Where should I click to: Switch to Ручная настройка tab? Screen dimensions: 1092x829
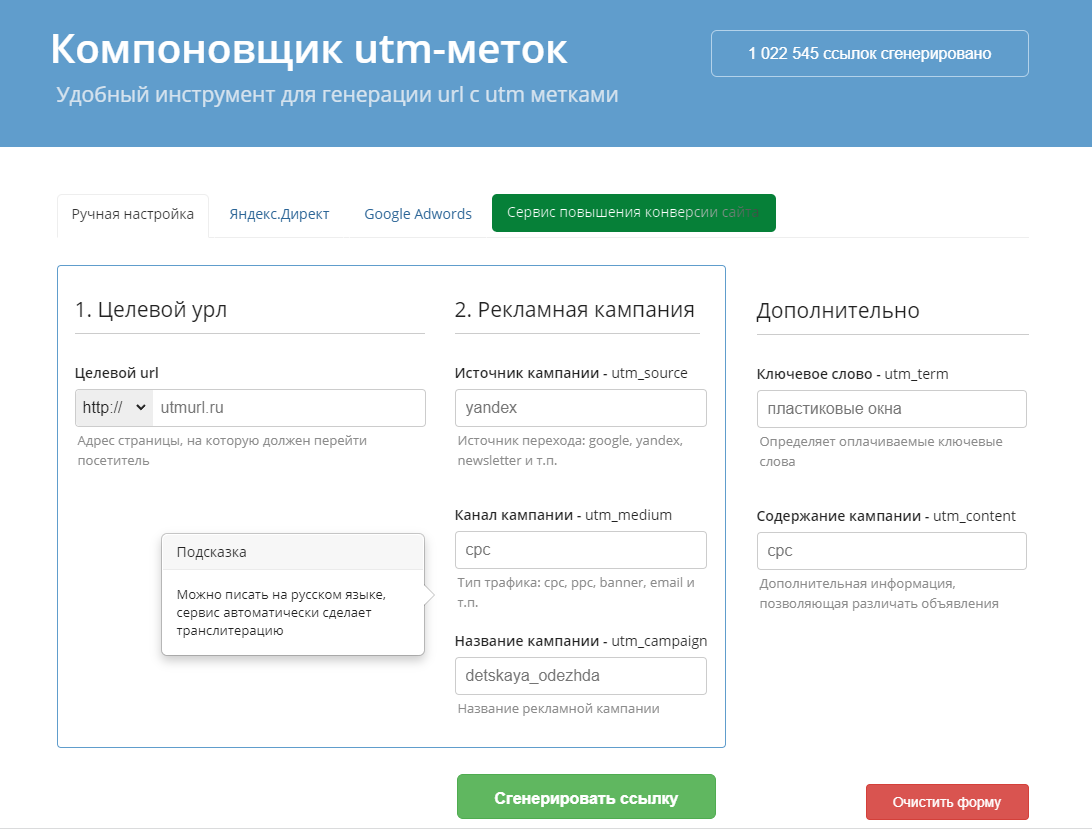pyautogui.click(x=132, y=215)
